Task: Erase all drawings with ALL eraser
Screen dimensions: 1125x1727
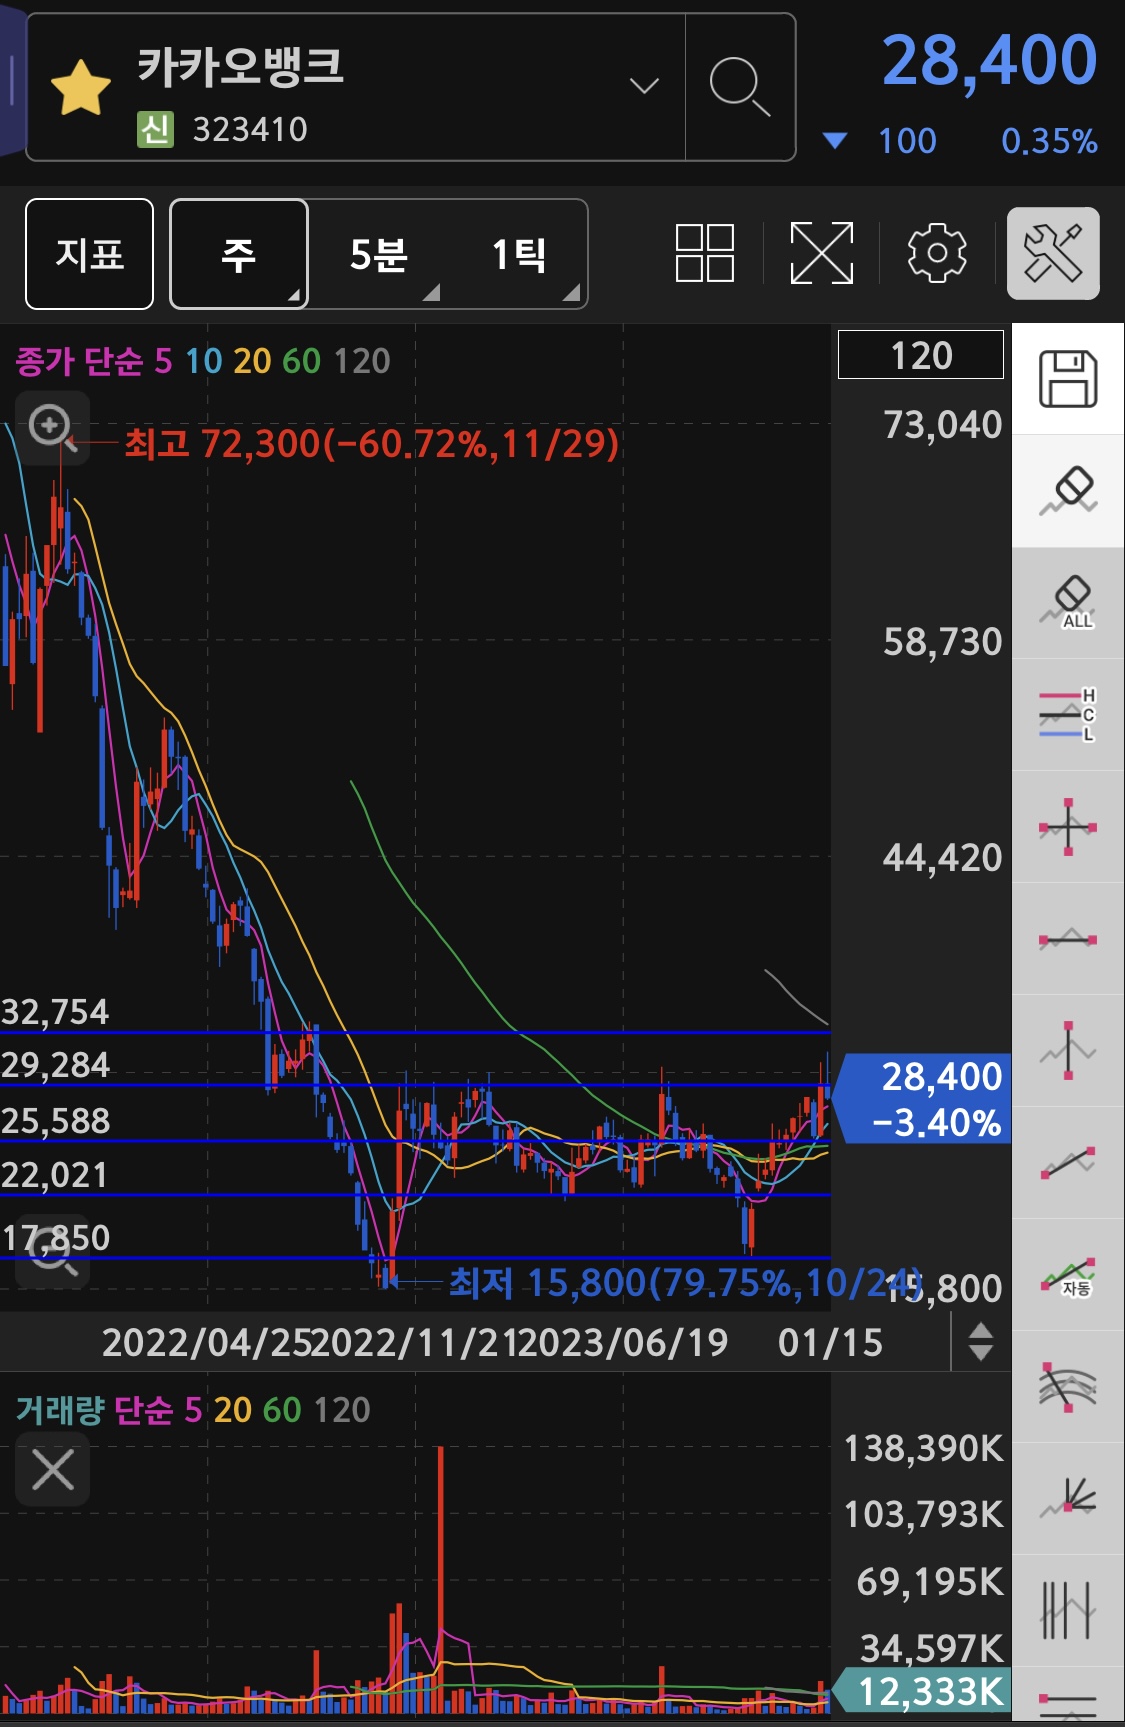Action: 1068,603
